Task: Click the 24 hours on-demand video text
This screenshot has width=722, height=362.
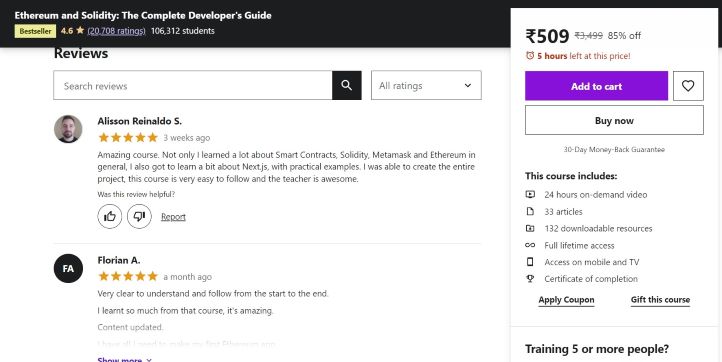Action: [595, 195]
